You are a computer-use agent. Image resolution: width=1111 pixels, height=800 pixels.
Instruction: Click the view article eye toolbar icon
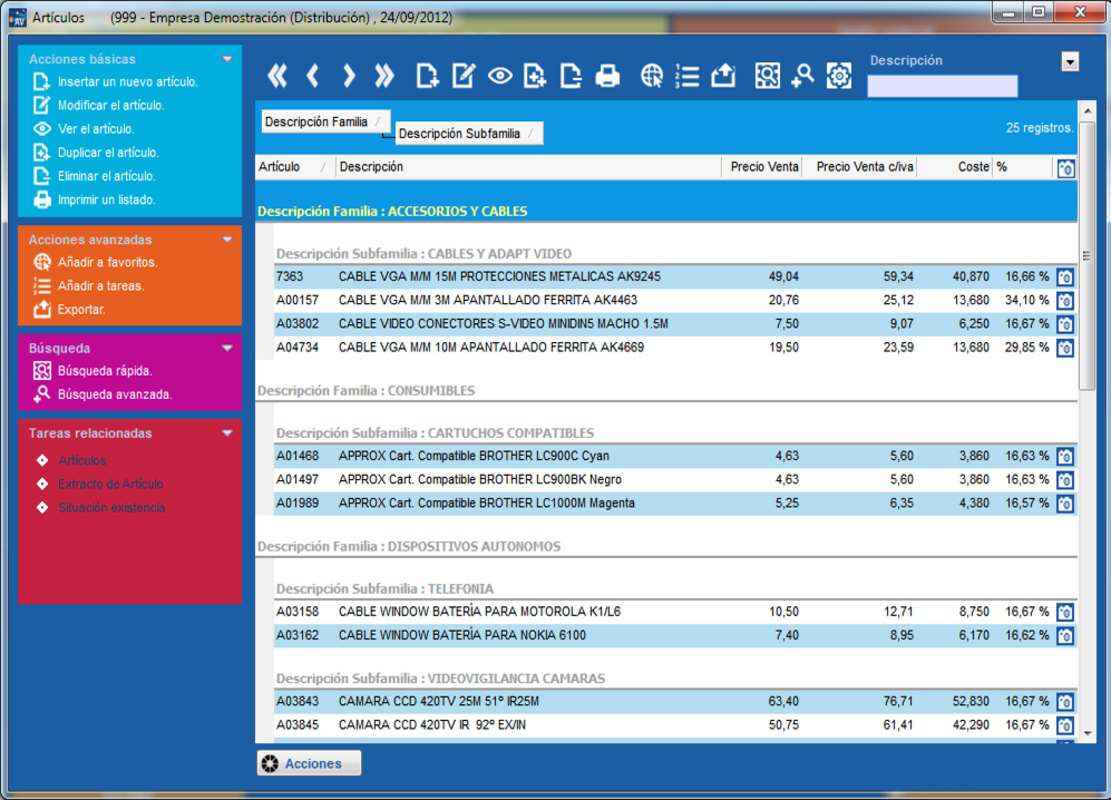[500, 75]
